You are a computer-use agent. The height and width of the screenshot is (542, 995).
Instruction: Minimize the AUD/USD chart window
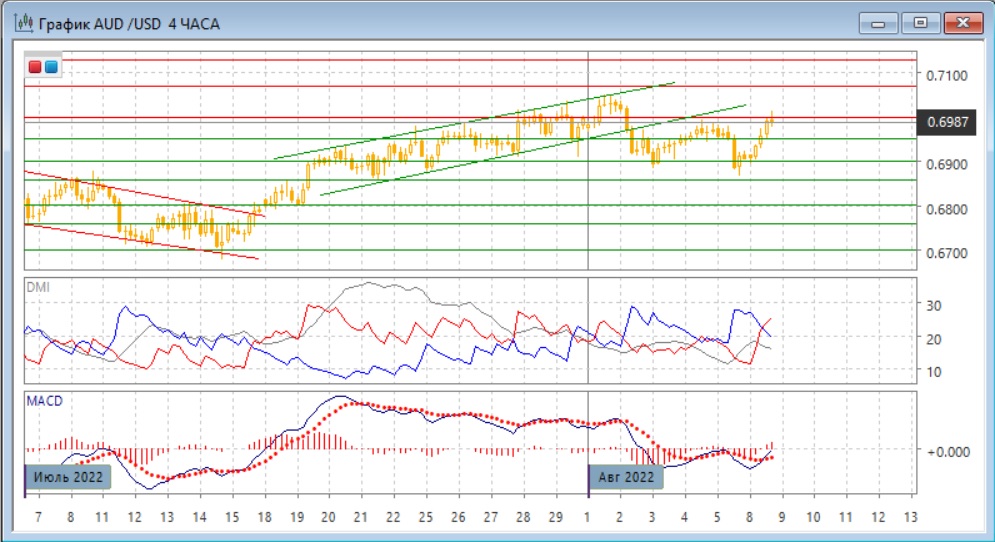(x=880, y=22)
